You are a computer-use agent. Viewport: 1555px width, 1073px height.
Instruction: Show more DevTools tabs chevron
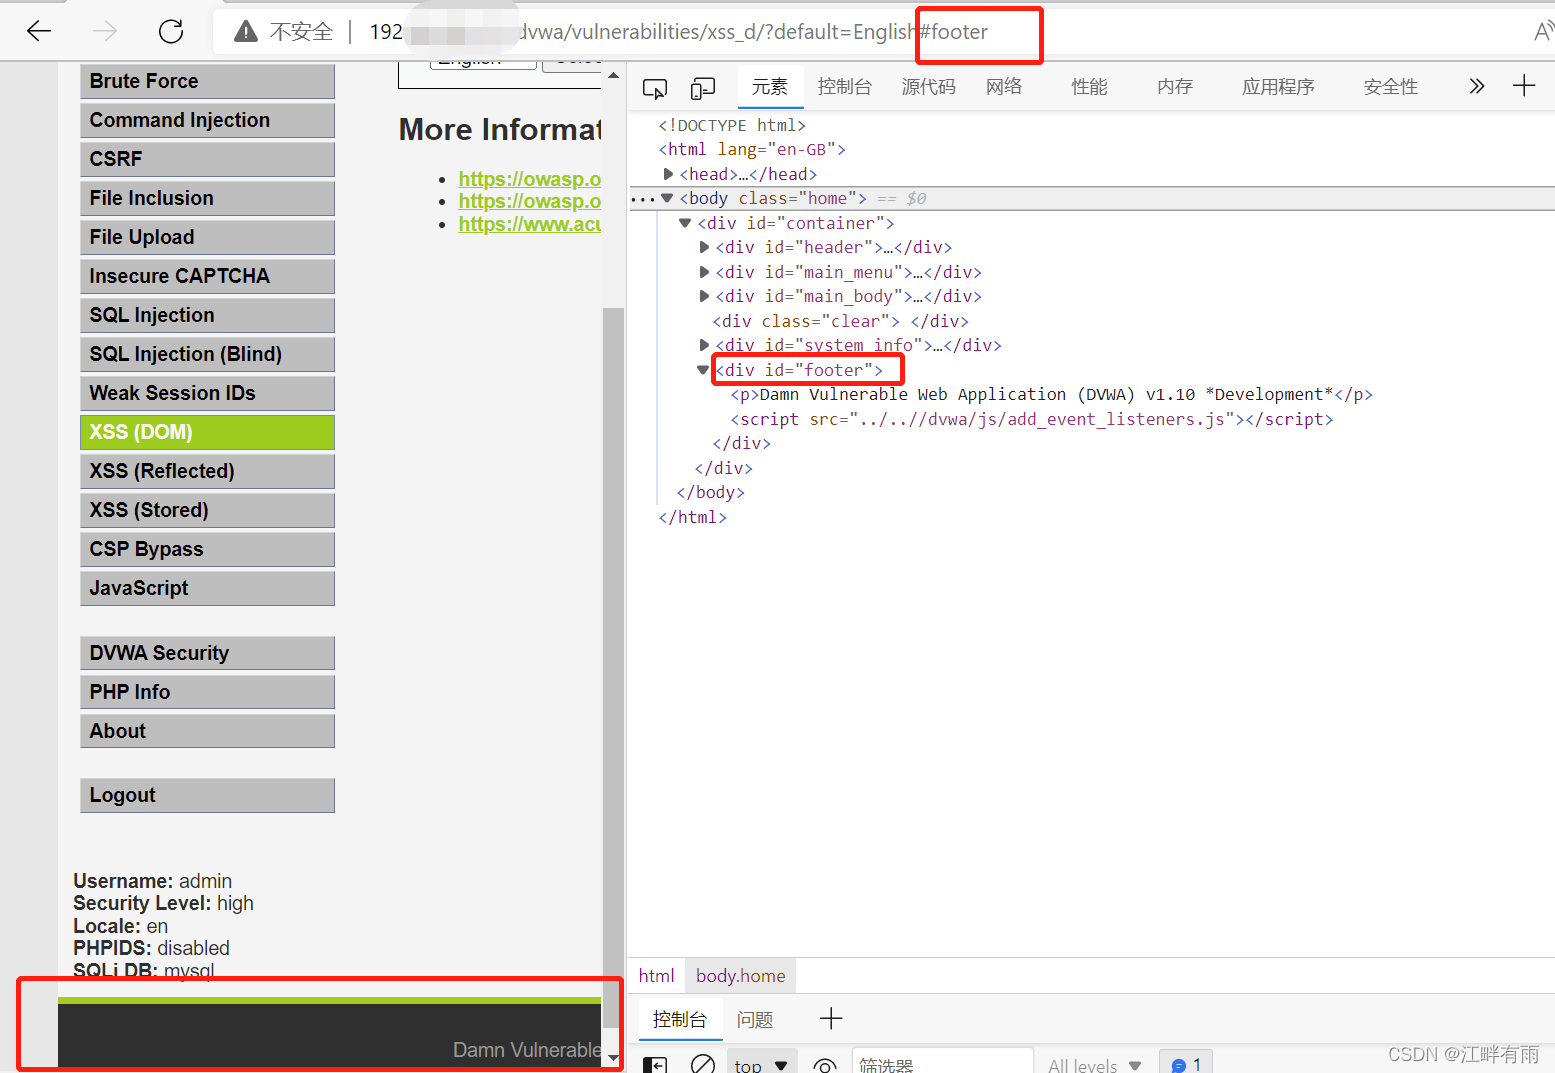pos(1476,86)
